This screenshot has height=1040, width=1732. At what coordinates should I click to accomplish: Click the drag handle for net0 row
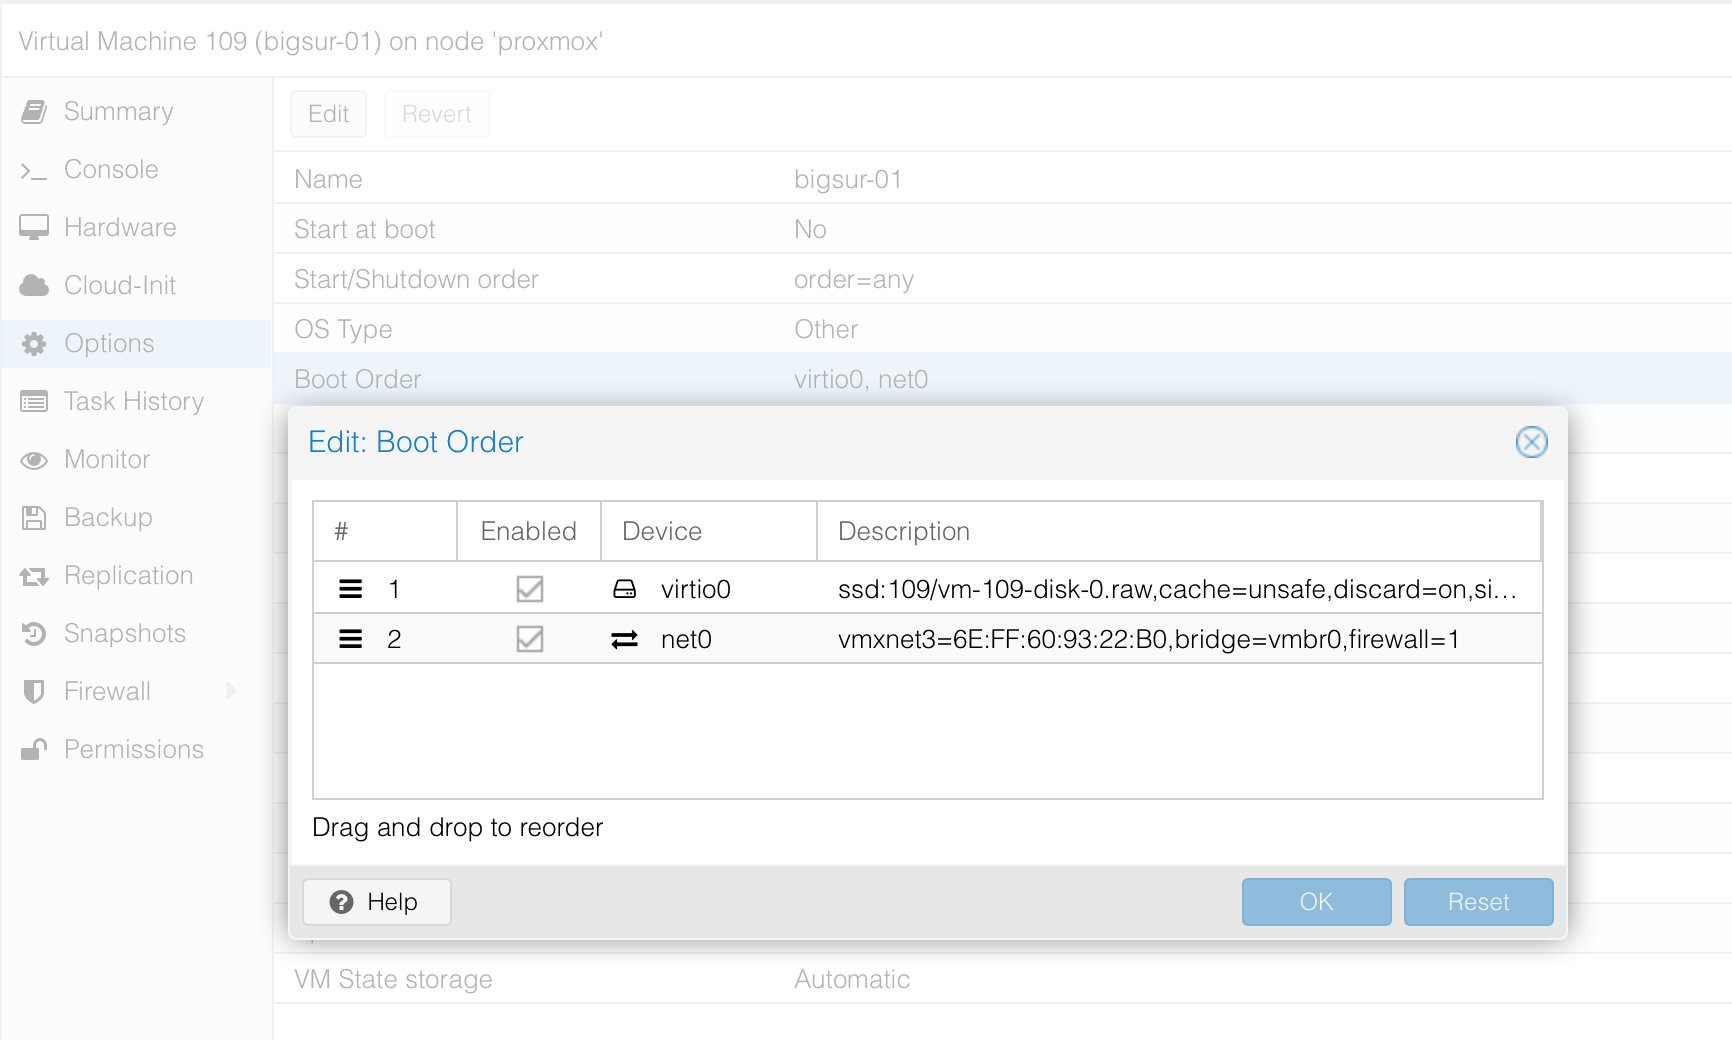(x=350, y=639)
